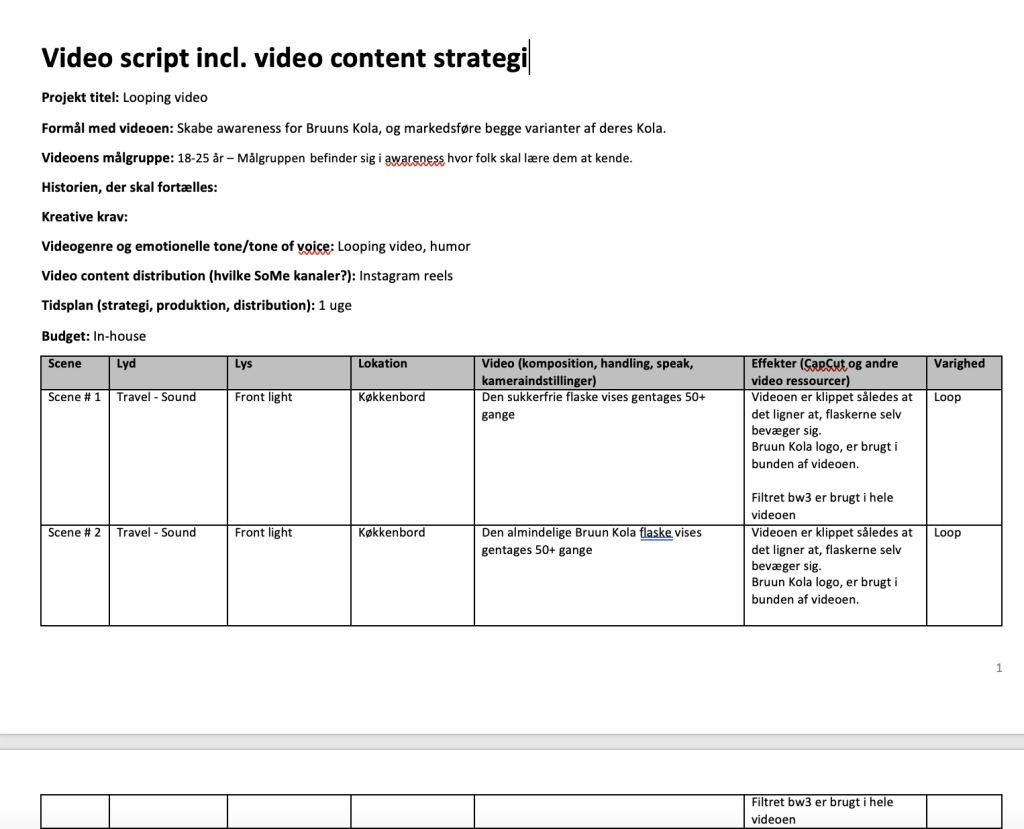Click the text "Den almindelige Bruun Kola flaske vises"
The height and width of the screenshot is (829, 1024).
click(x=592, y=532)
